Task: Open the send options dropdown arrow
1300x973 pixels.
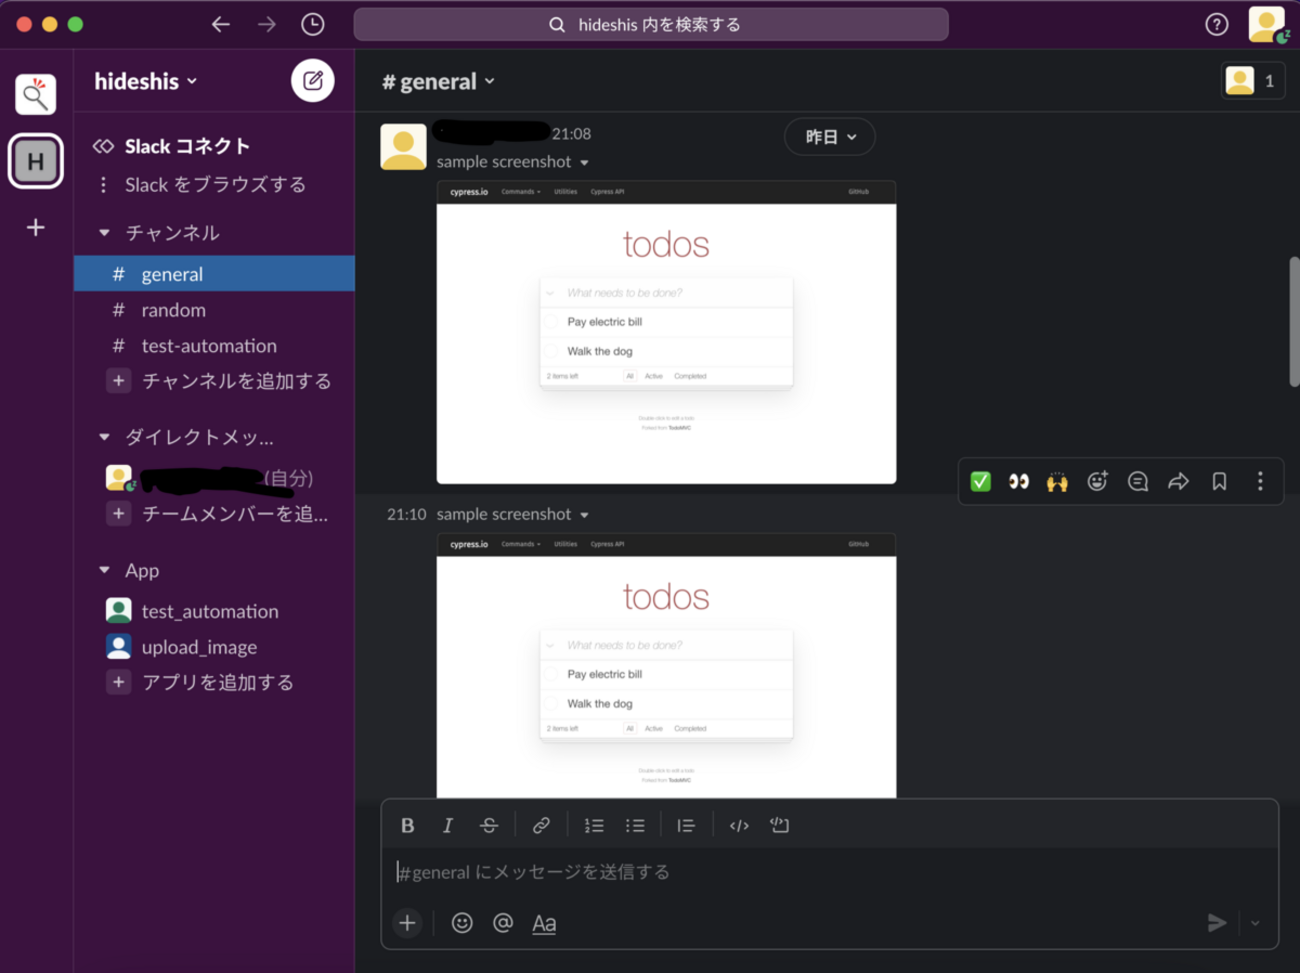Action: tap(1255, 923)
